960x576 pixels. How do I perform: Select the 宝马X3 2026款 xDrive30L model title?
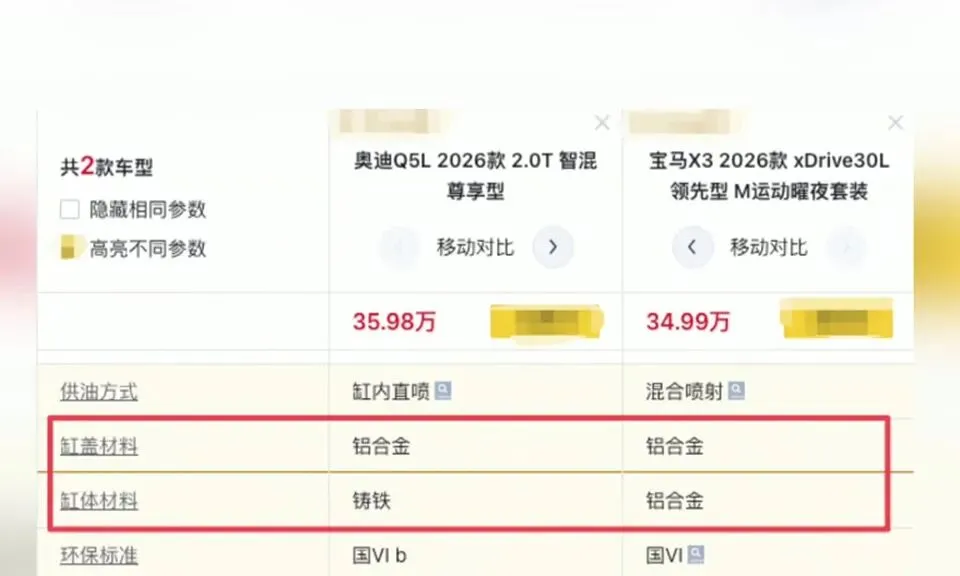(x=769, y=176)
